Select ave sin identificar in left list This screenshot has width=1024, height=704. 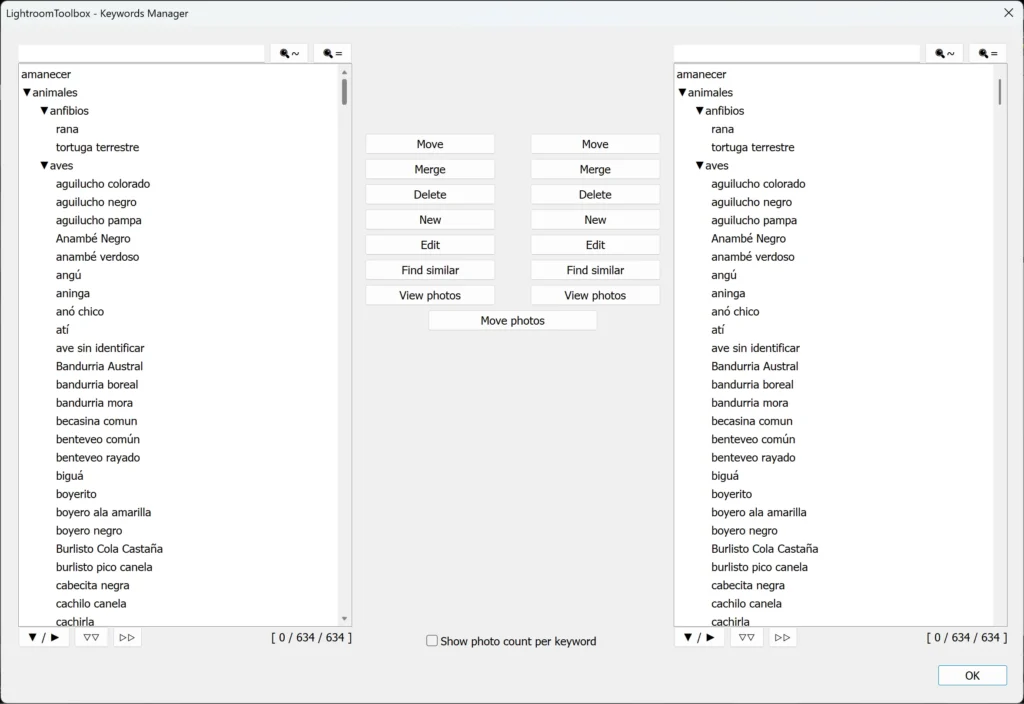coord(100,349)
